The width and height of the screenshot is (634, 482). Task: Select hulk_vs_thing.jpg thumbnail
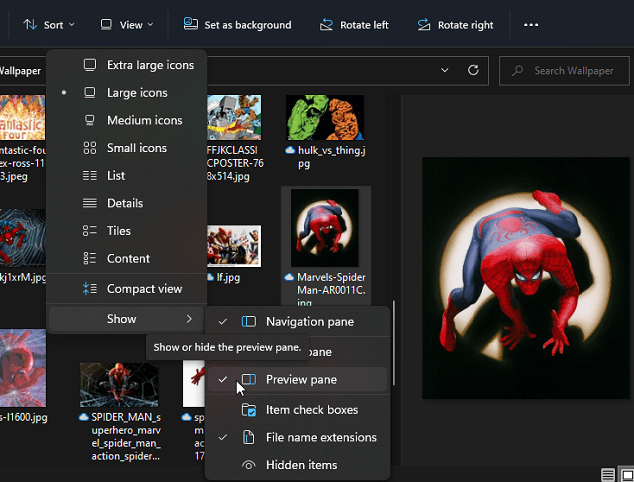(x=325, y=118)
